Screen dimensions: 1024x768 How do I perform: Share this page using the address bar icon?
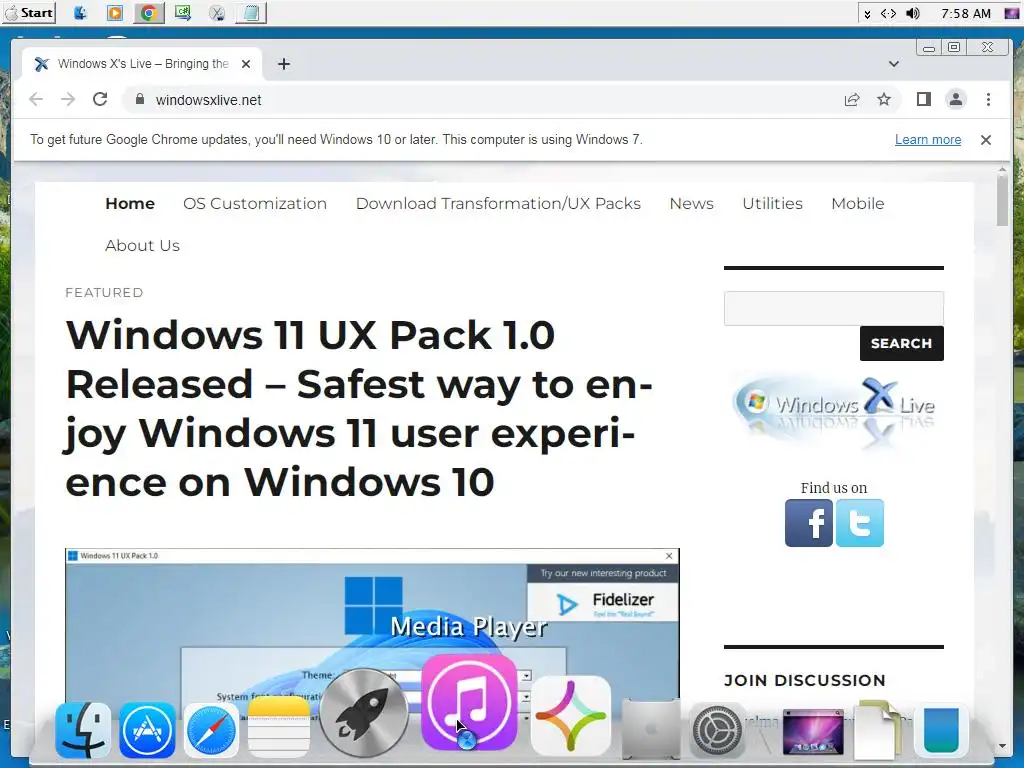[x=852, y=100]
